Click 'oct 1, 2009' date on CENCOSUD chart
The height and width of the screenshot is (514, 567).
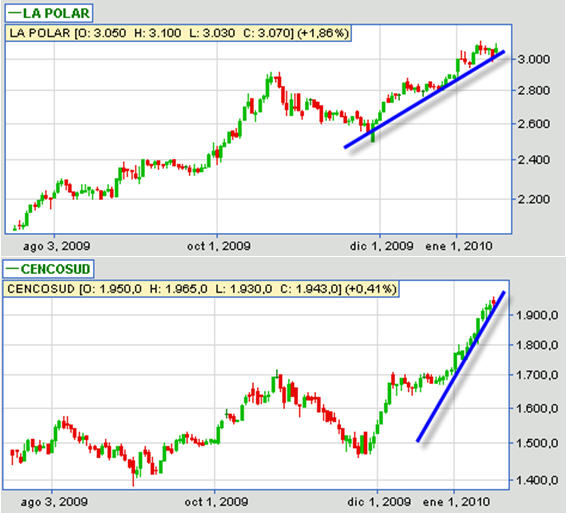[x=216, y=502]
